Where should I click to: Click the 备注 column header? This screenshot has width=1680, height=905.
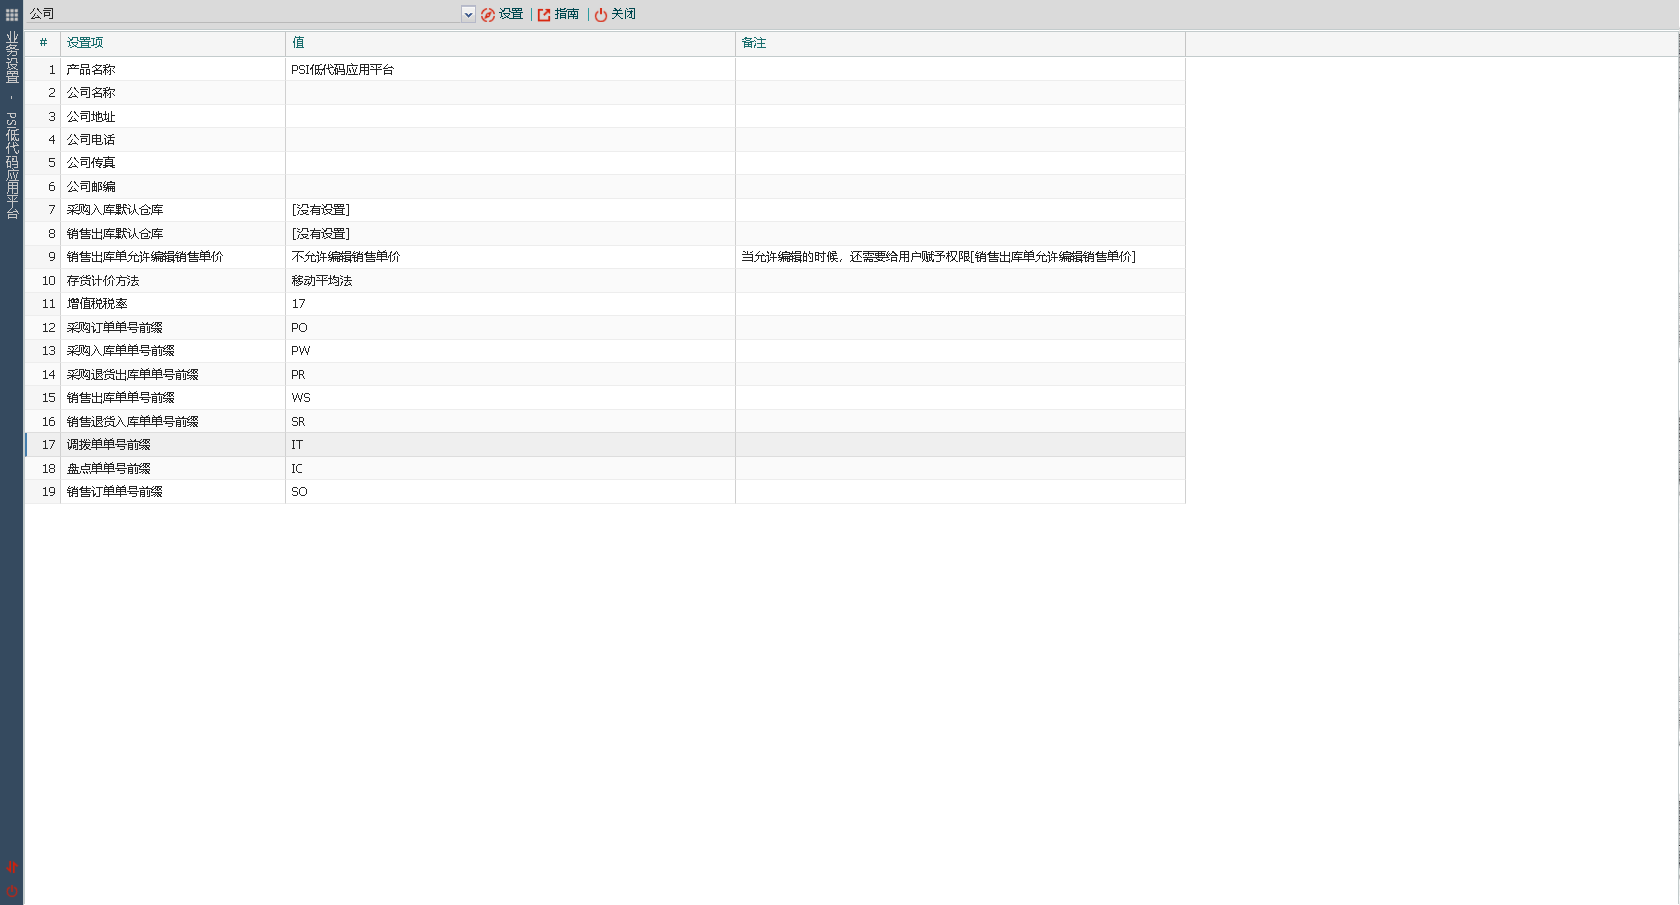[x=754, y=43]
